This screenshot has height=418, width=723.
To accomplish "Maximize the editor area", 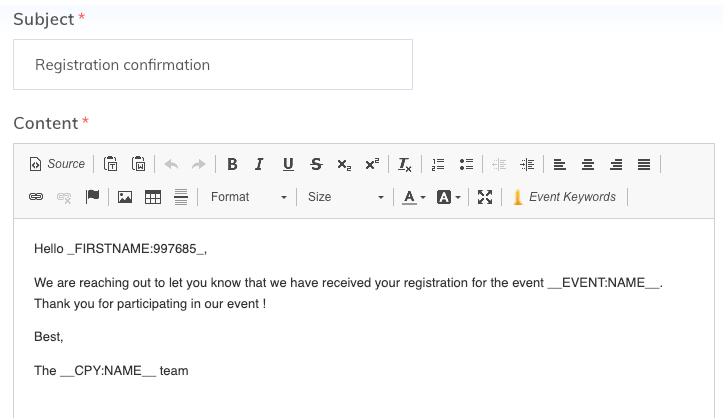I will 485,197.
